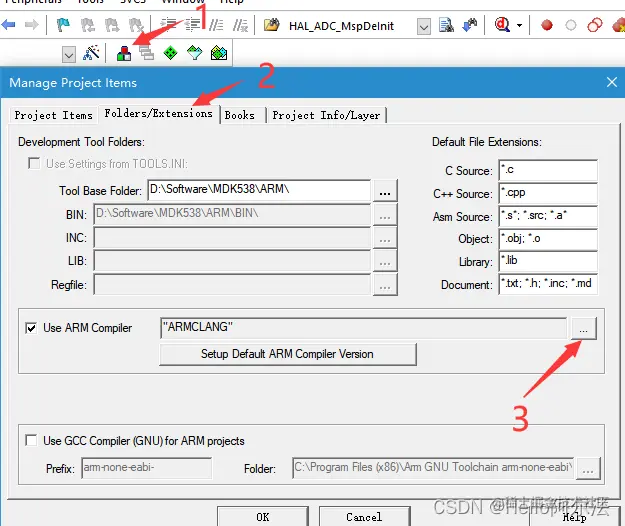Edit the C++ Source extension field
This screenshot has width=625, height=526.
coord(548,193)
